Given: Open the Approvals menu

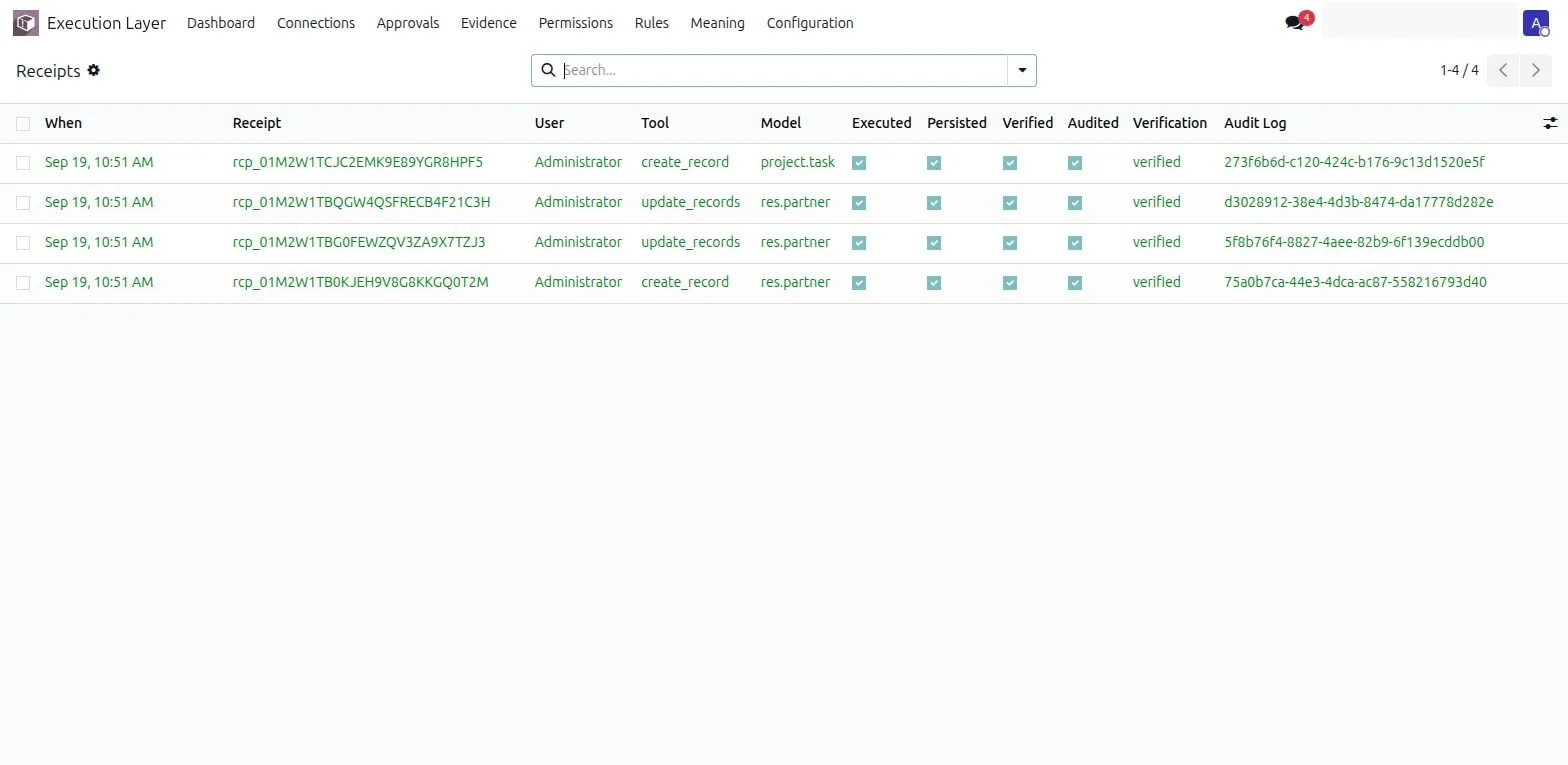Looking at the screenshot, I should point(408,23).
